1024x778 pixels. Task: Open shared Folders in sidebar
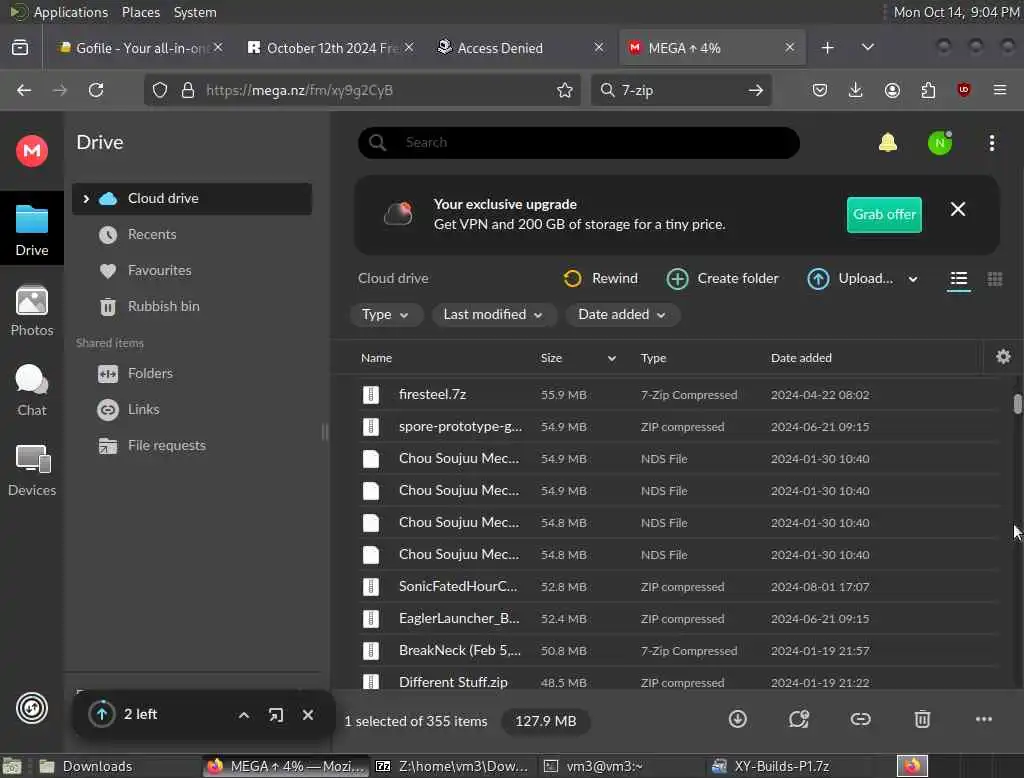[191, 374]
